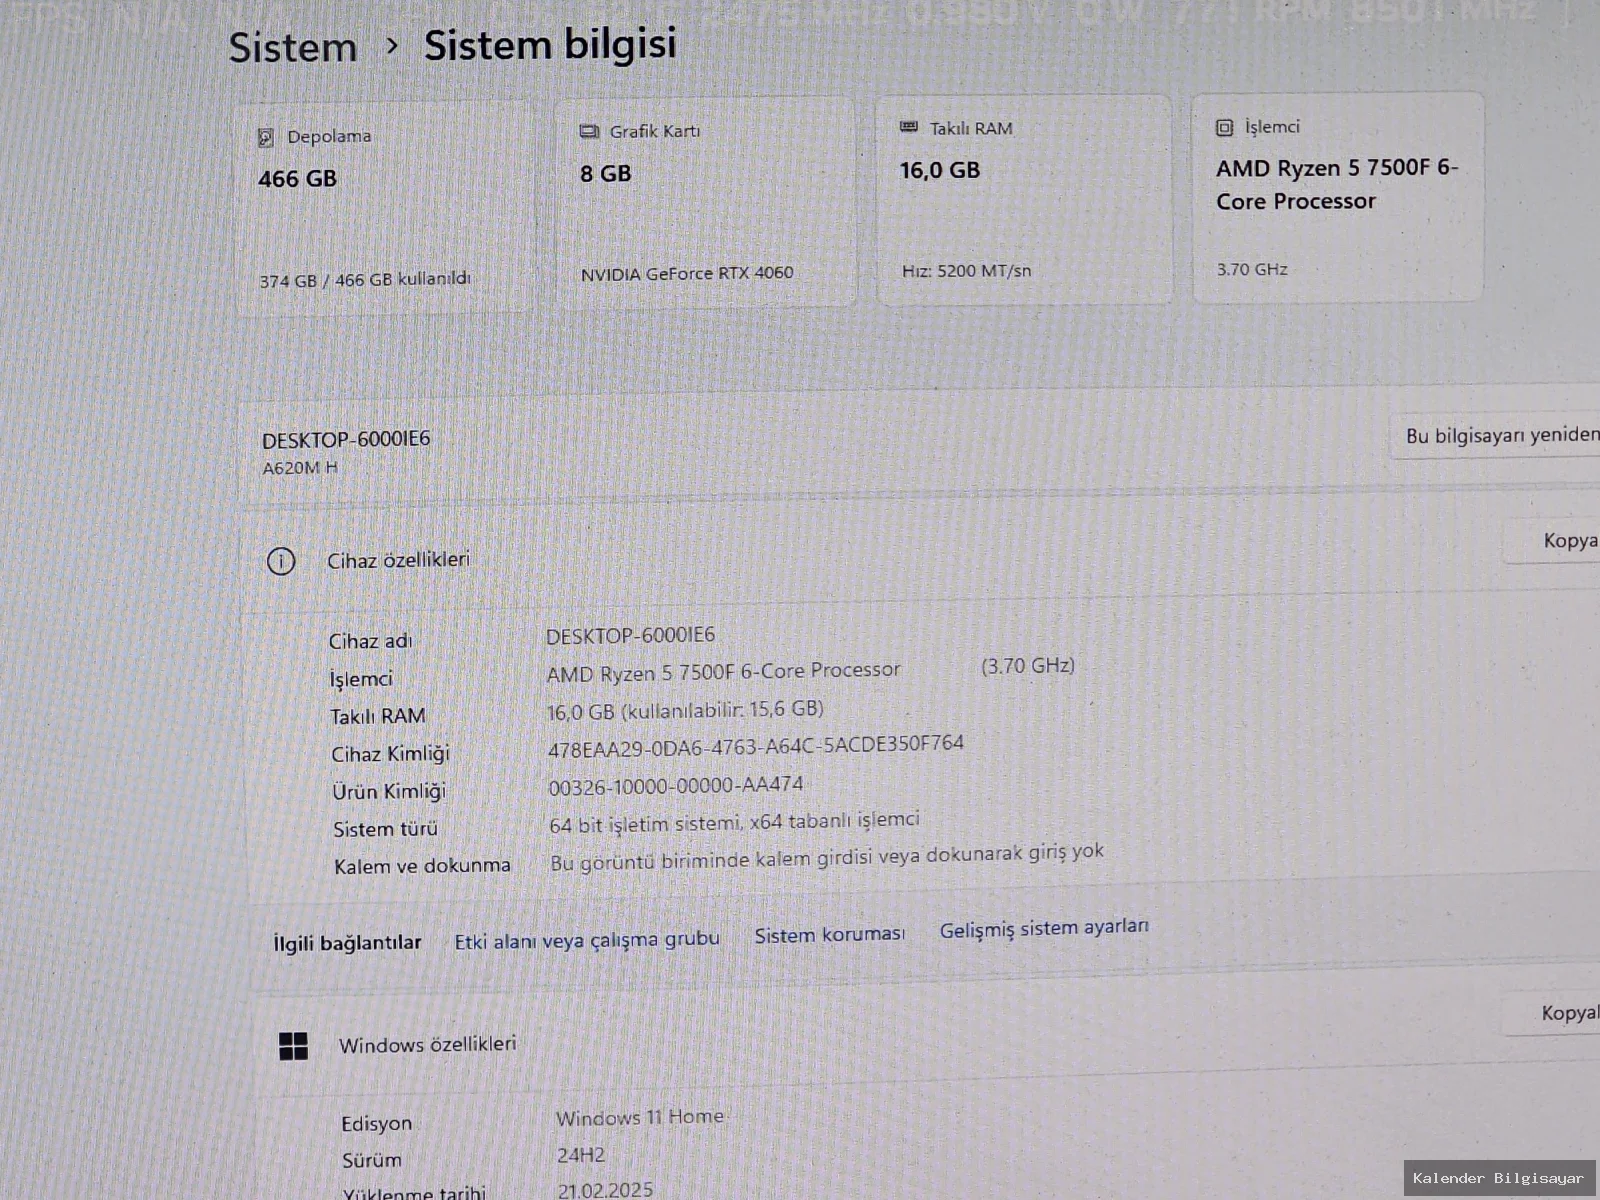Select the Sürüm label
This screenshot has width=1600, height=1200.
pyautogui.click(x=372, y=1161)
